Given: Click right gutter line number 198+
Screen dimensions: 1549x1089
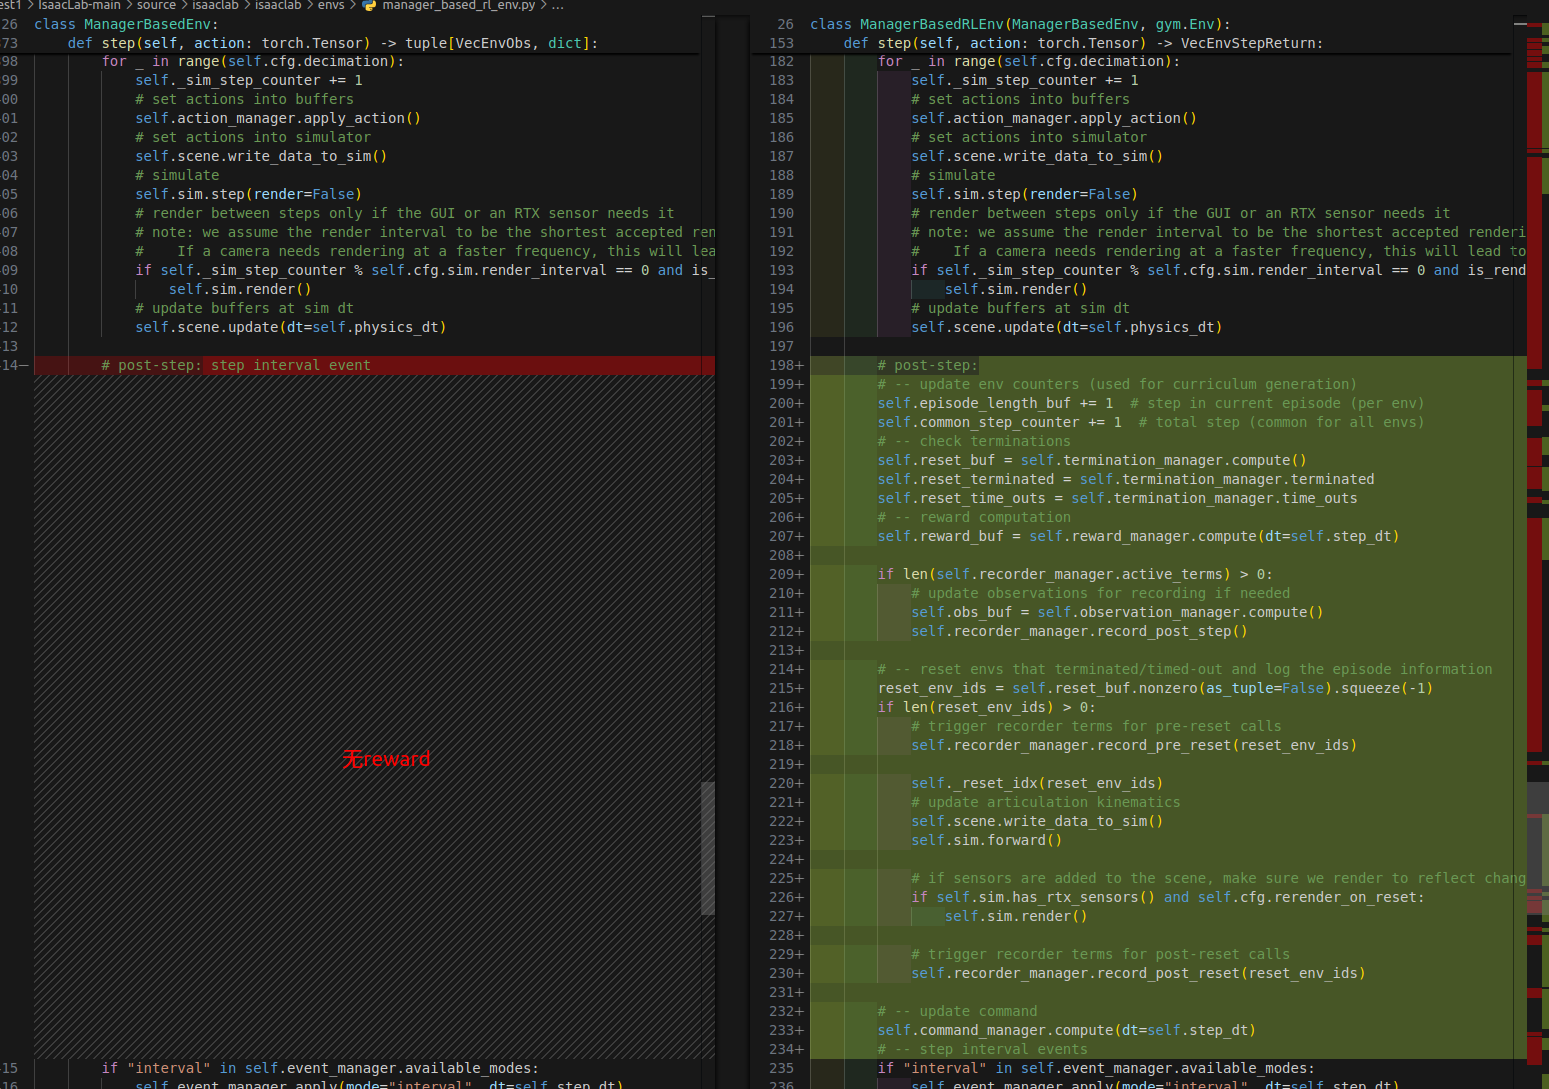Looking at the screenshot, I should [787, 365].
